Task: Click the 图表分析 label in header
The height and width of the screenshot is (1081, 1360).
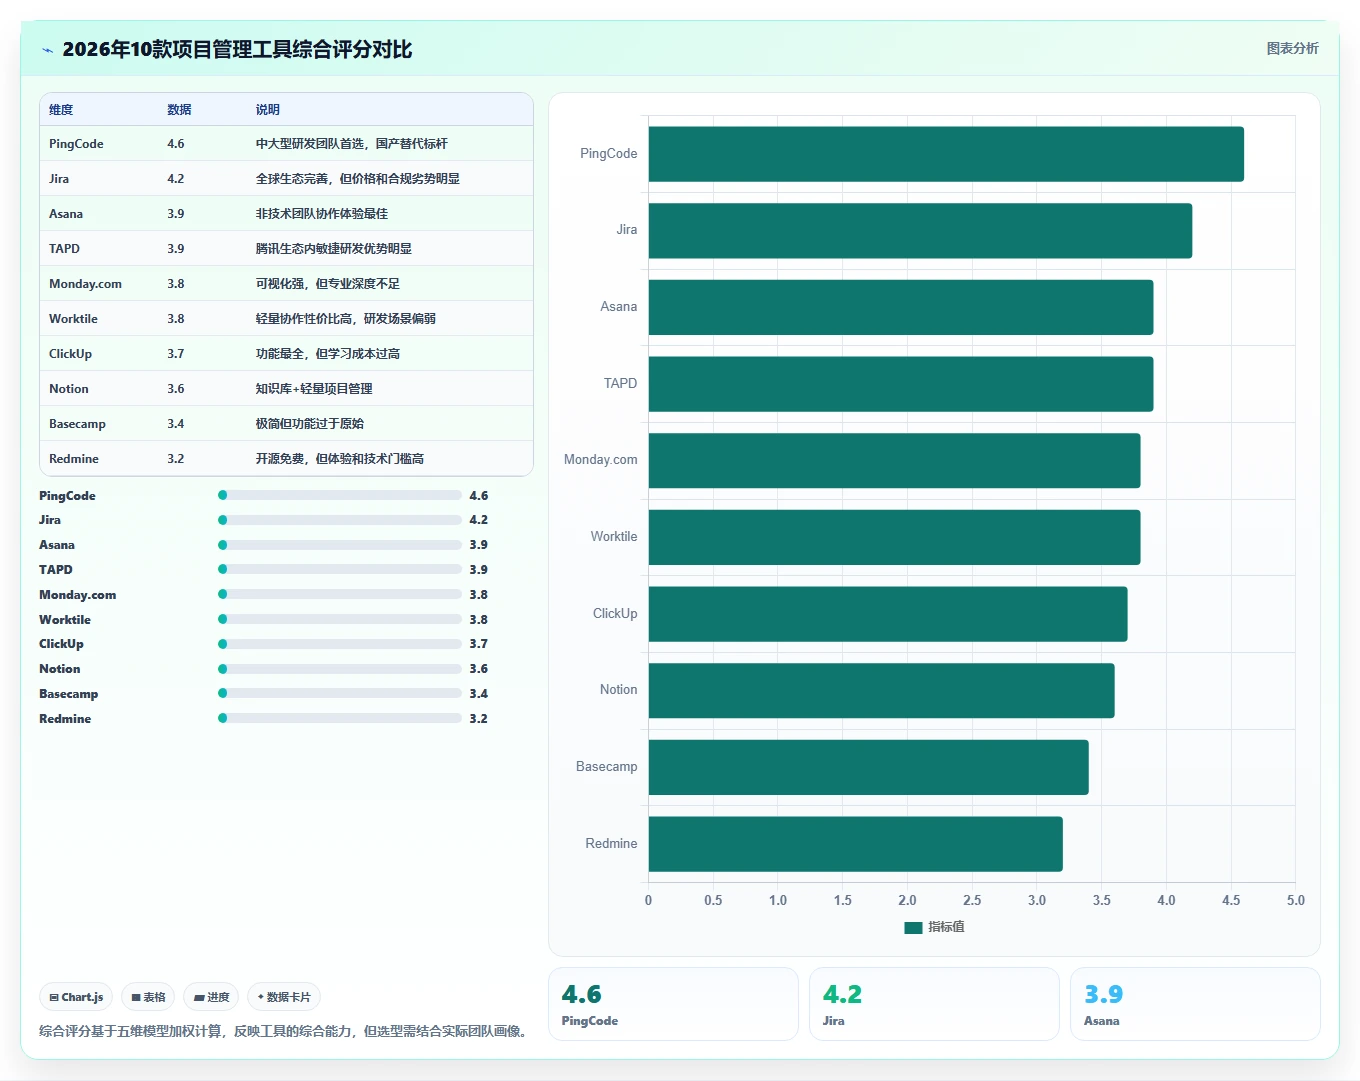Action: coord(1292,48)
